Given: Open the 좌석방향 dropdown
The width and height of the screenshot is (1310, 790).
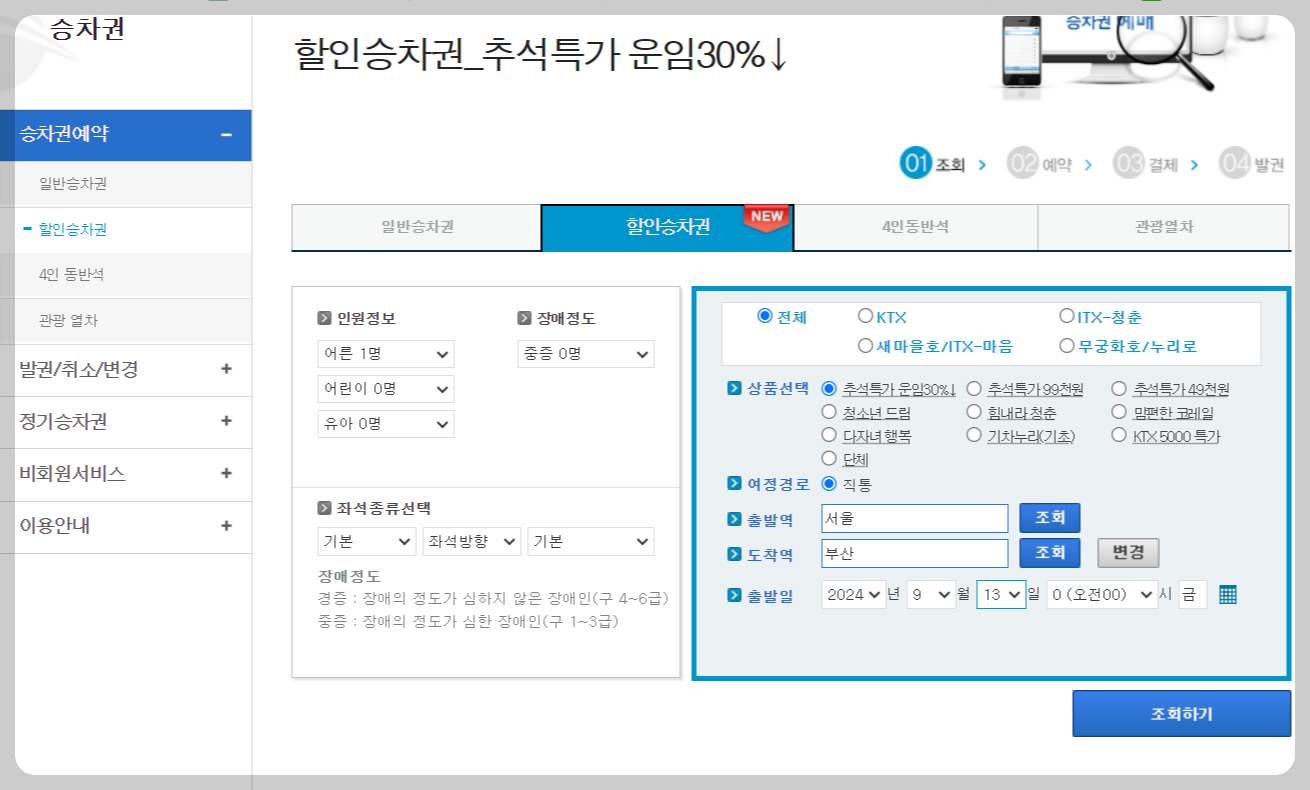Looking at the screenshot, I should pyautogui.click(x=472, y=542).
